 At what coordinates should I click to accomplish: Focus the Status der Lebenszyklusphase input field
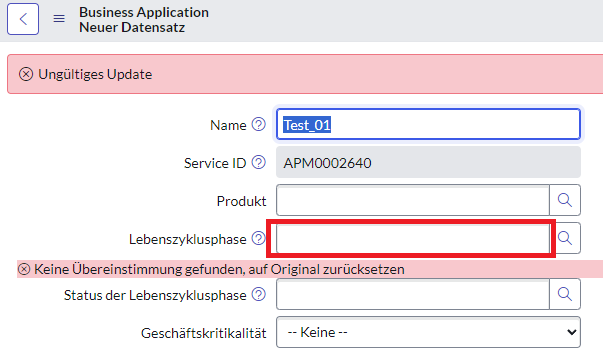point(413,294)
